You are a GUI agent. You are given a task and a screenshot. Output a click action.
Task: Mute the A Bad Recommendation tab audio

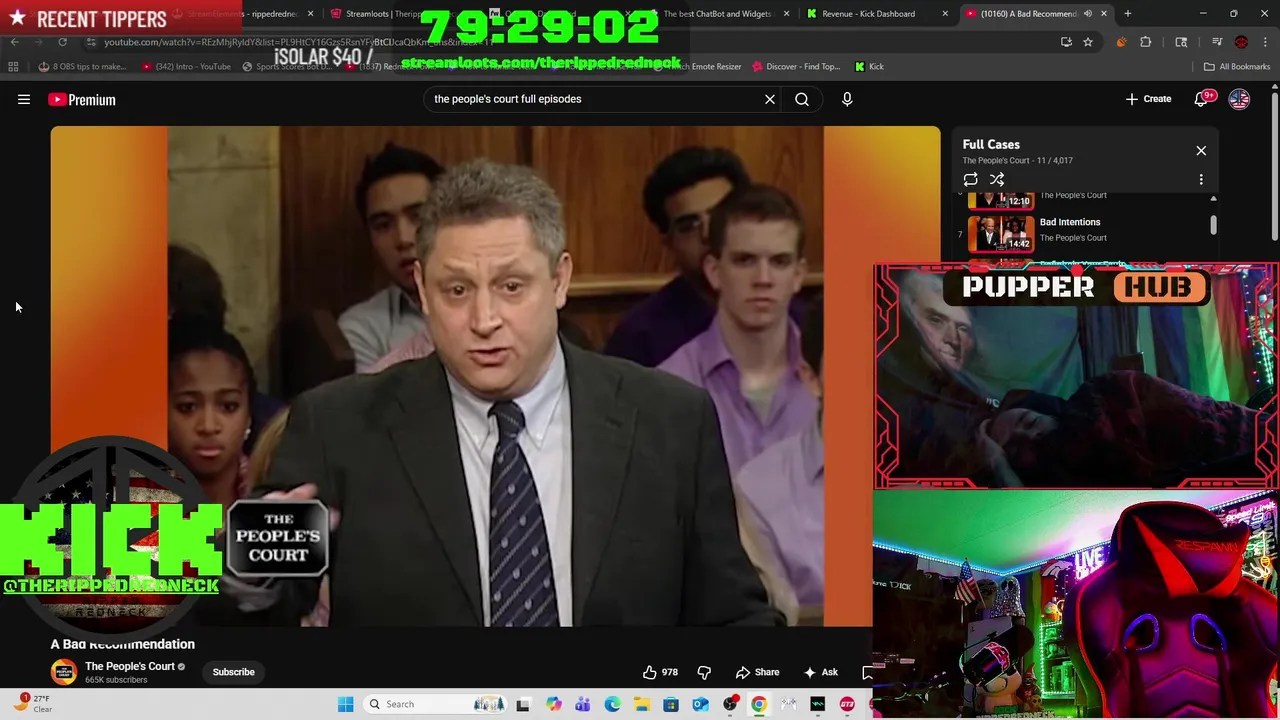click(1088, 14)
